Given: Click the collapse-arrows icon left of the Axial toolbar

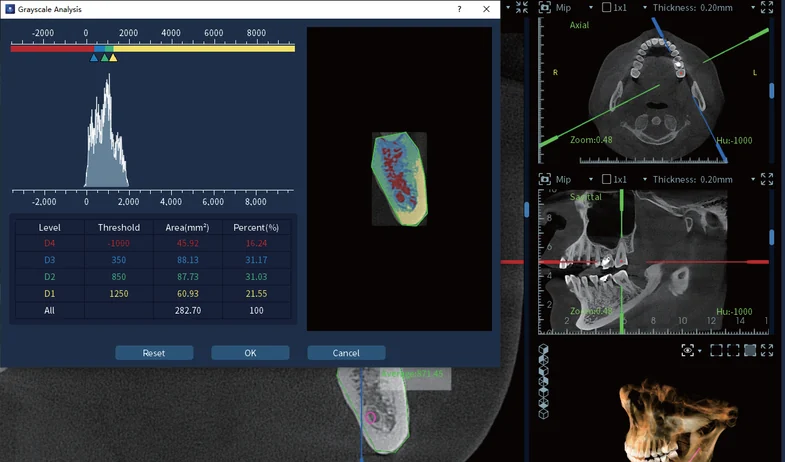Looking at the screenshot, I should [522, 7].
